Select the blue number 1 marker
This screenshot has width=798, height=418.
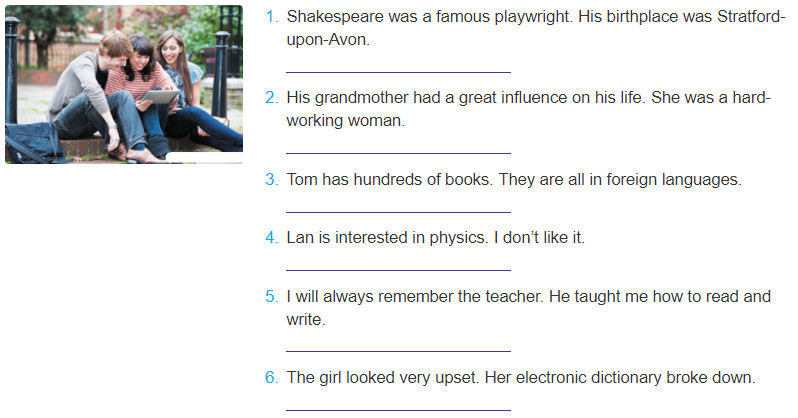[x=272, y=17]
